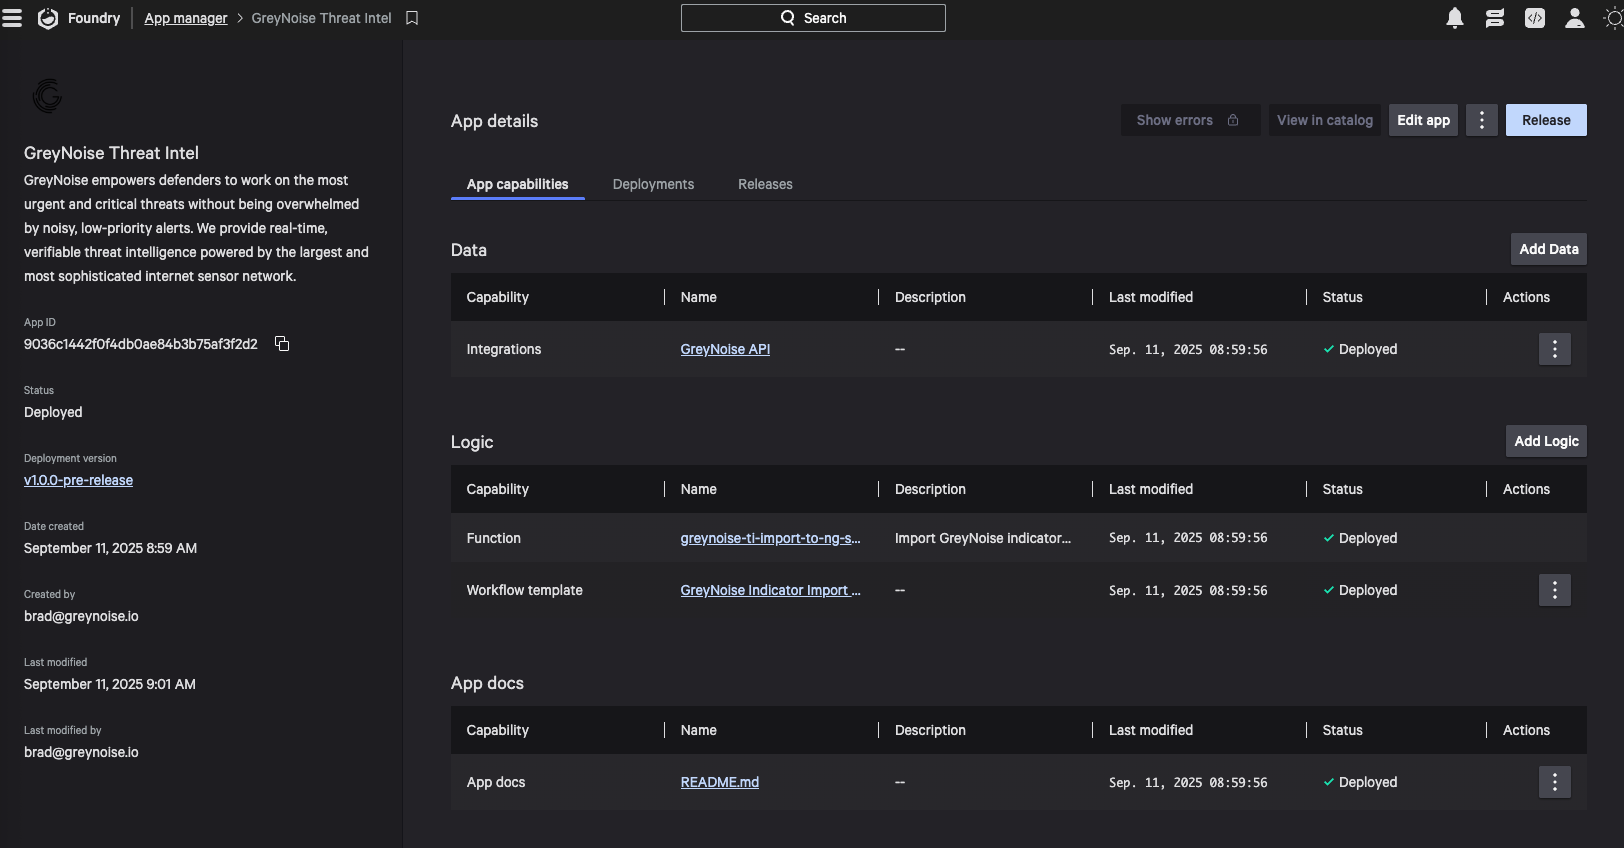Screen dimensions: 1624x848
Task: Open greynoise-ti-import-to-ng-s... function link
Action: pyautogui.click(x=770, y=538)
